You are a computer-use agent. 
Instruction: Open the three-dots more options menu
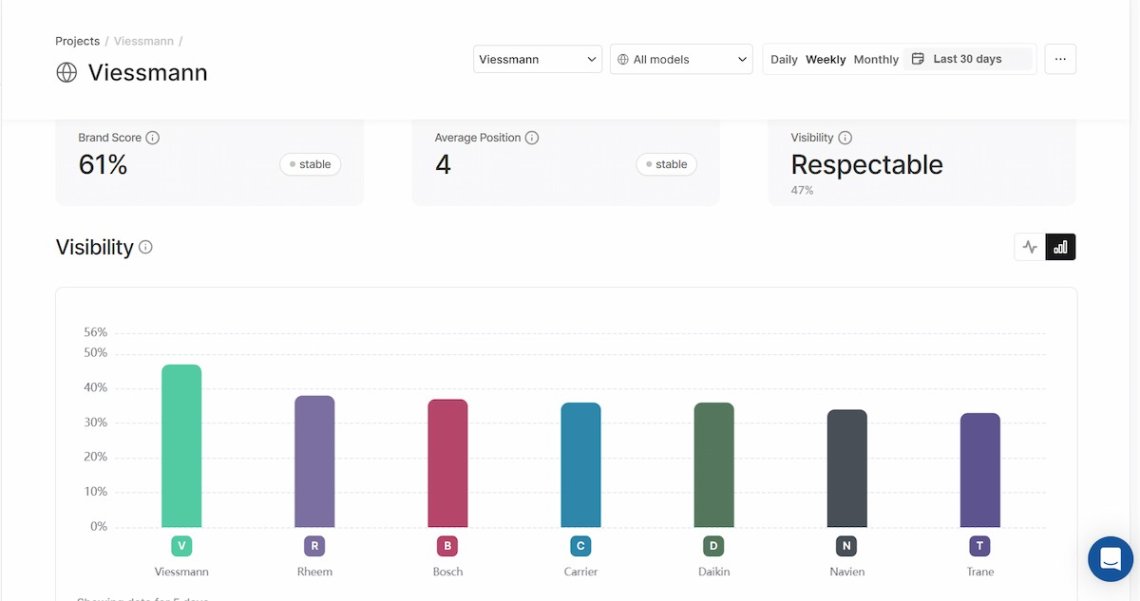[x=1060, y=59]
